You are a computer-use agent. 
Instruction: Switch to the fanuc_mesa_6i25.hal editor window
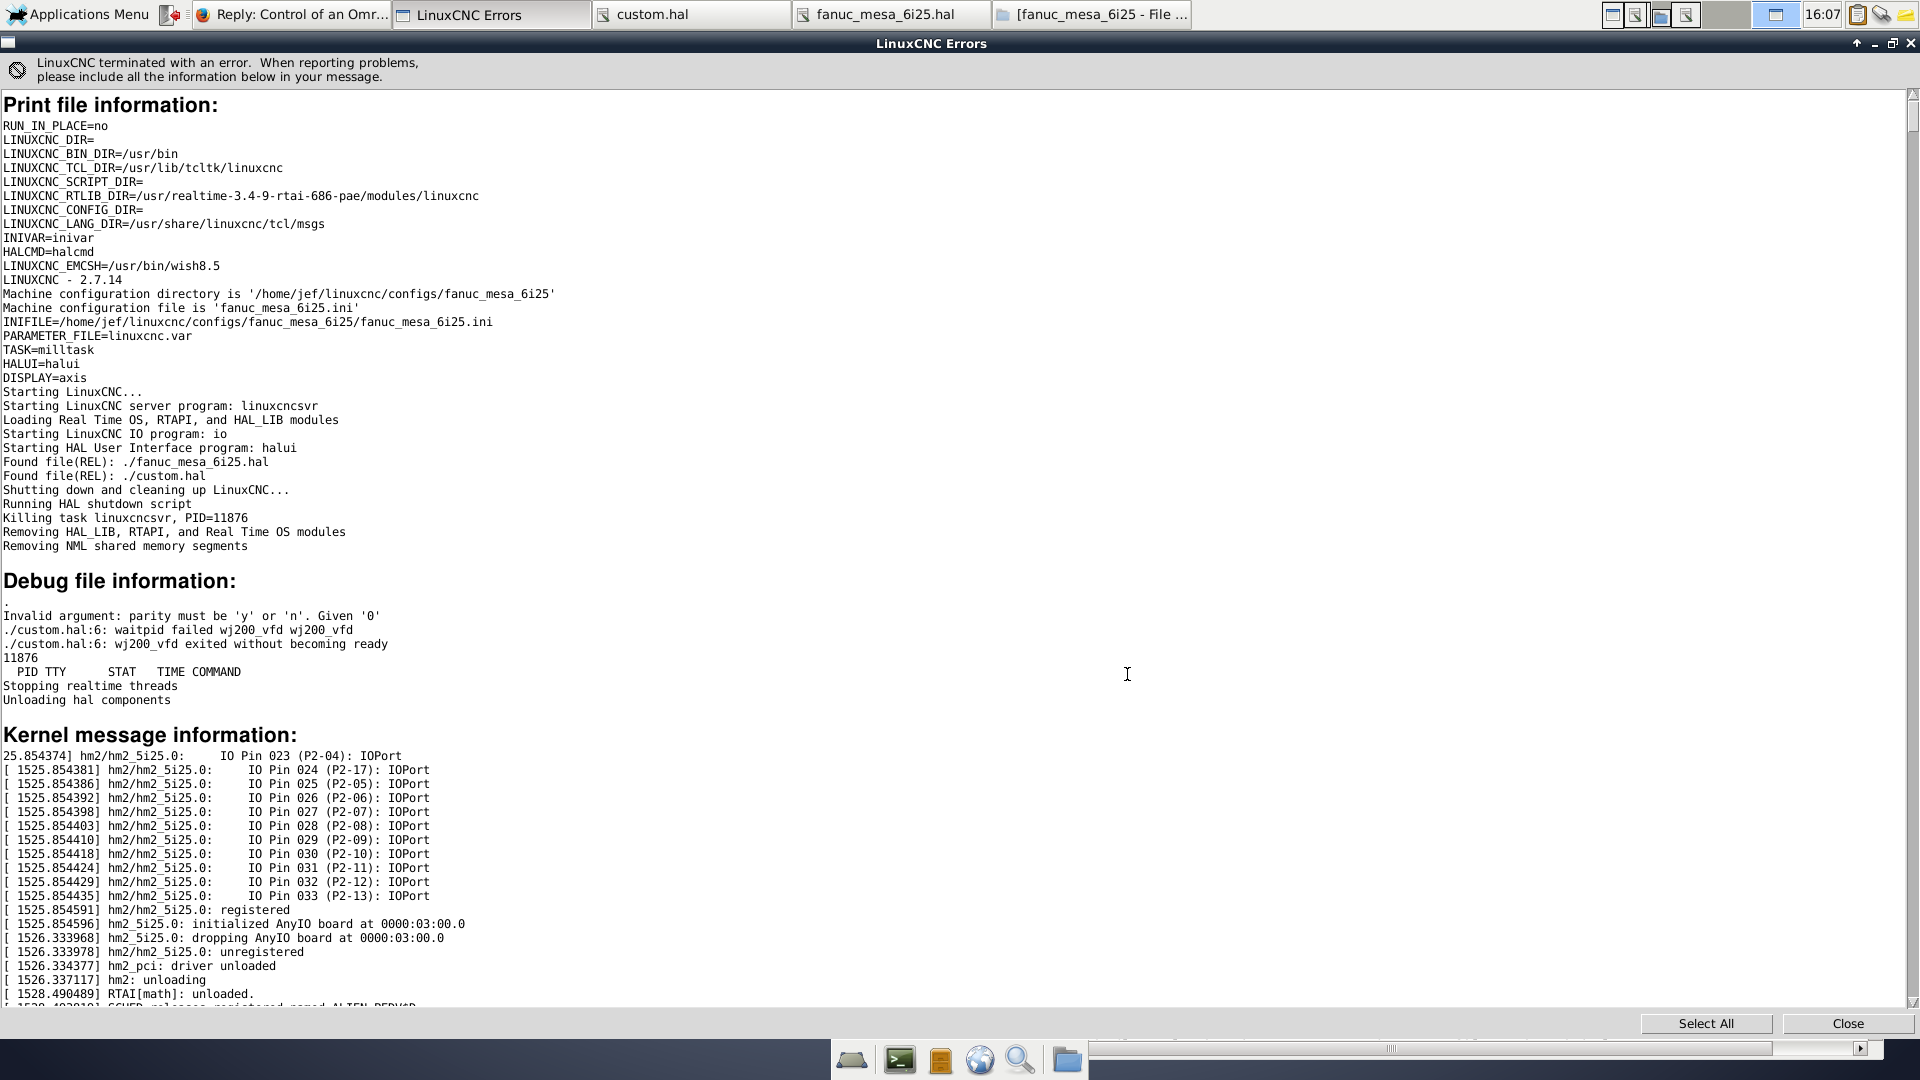tap(892, 15)
